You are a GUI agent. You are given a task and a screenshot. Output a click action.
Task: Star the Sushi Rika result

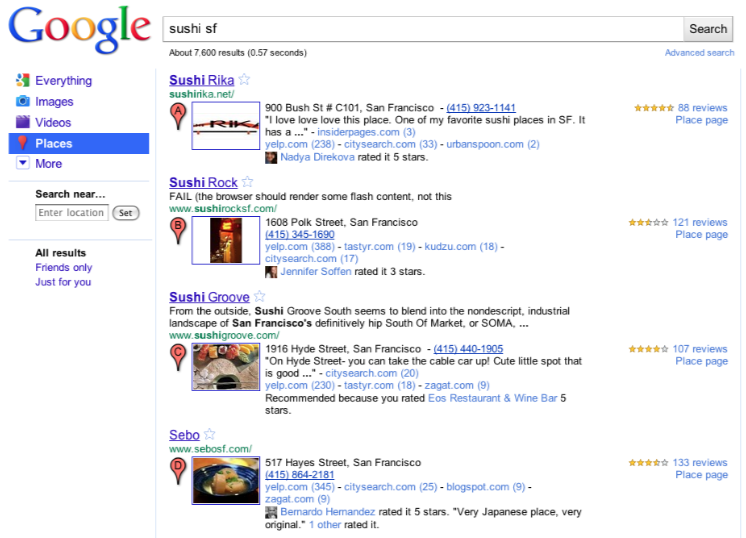244,79
